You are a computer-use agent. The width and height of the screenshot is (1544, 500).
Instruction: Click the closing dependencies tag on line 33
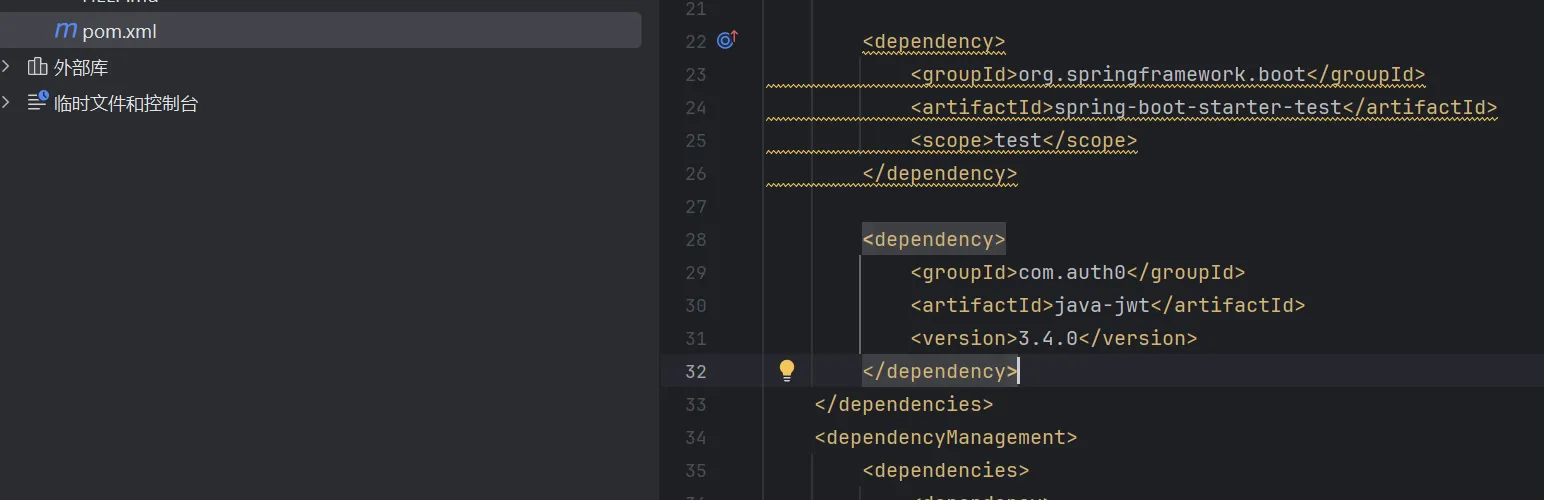pos(903,405)
